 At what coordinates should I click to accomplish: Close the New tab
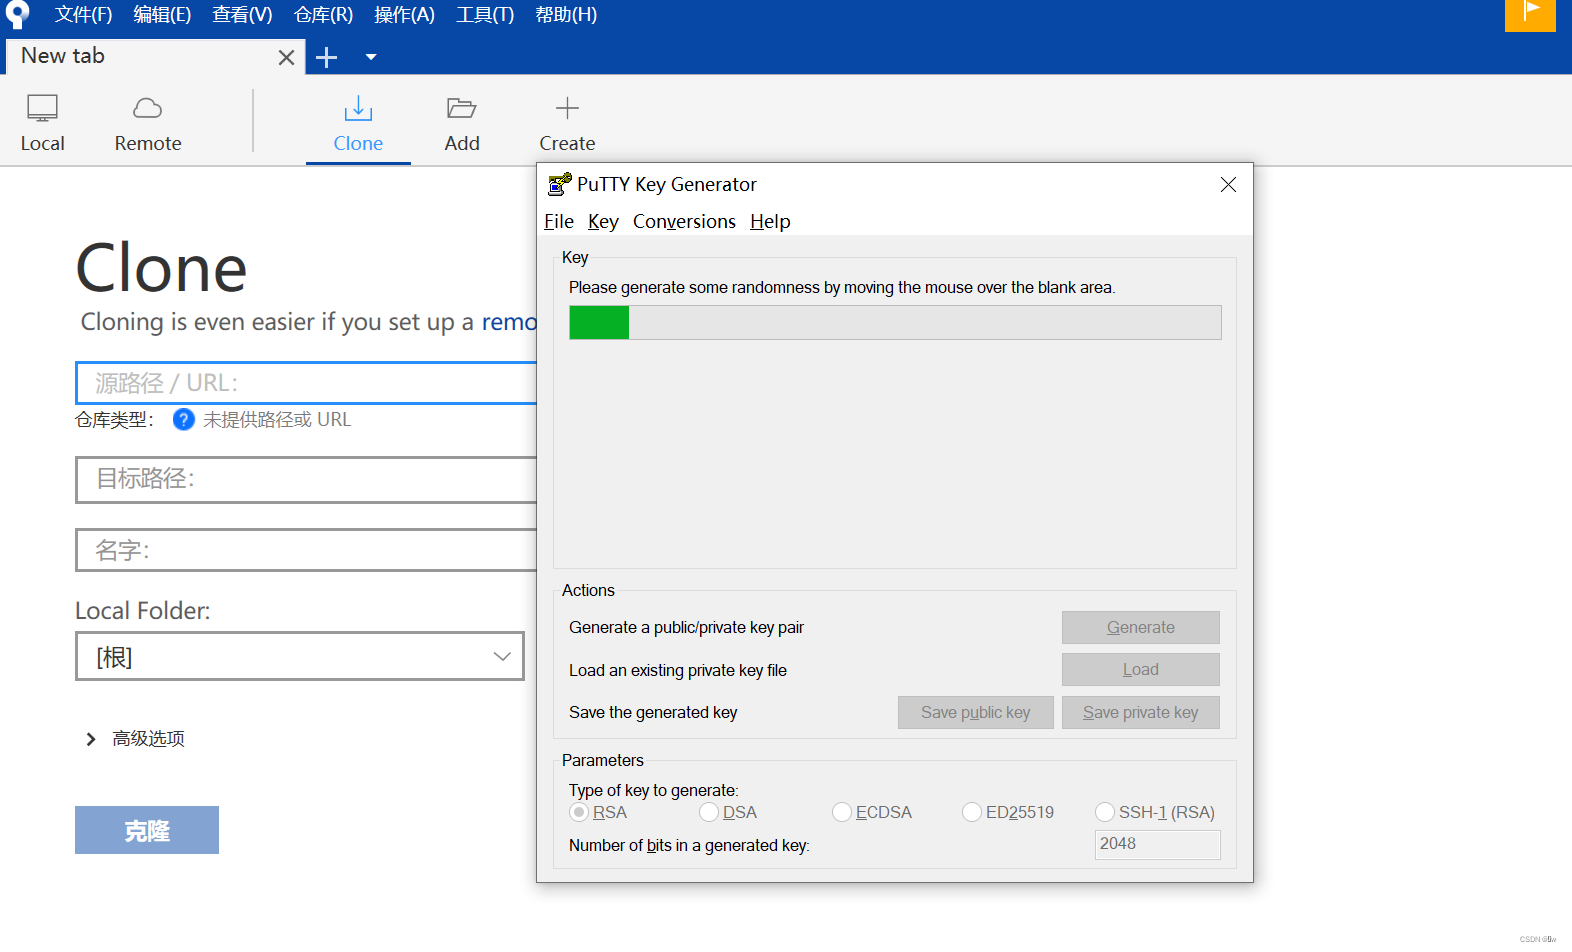pos(286,57)
